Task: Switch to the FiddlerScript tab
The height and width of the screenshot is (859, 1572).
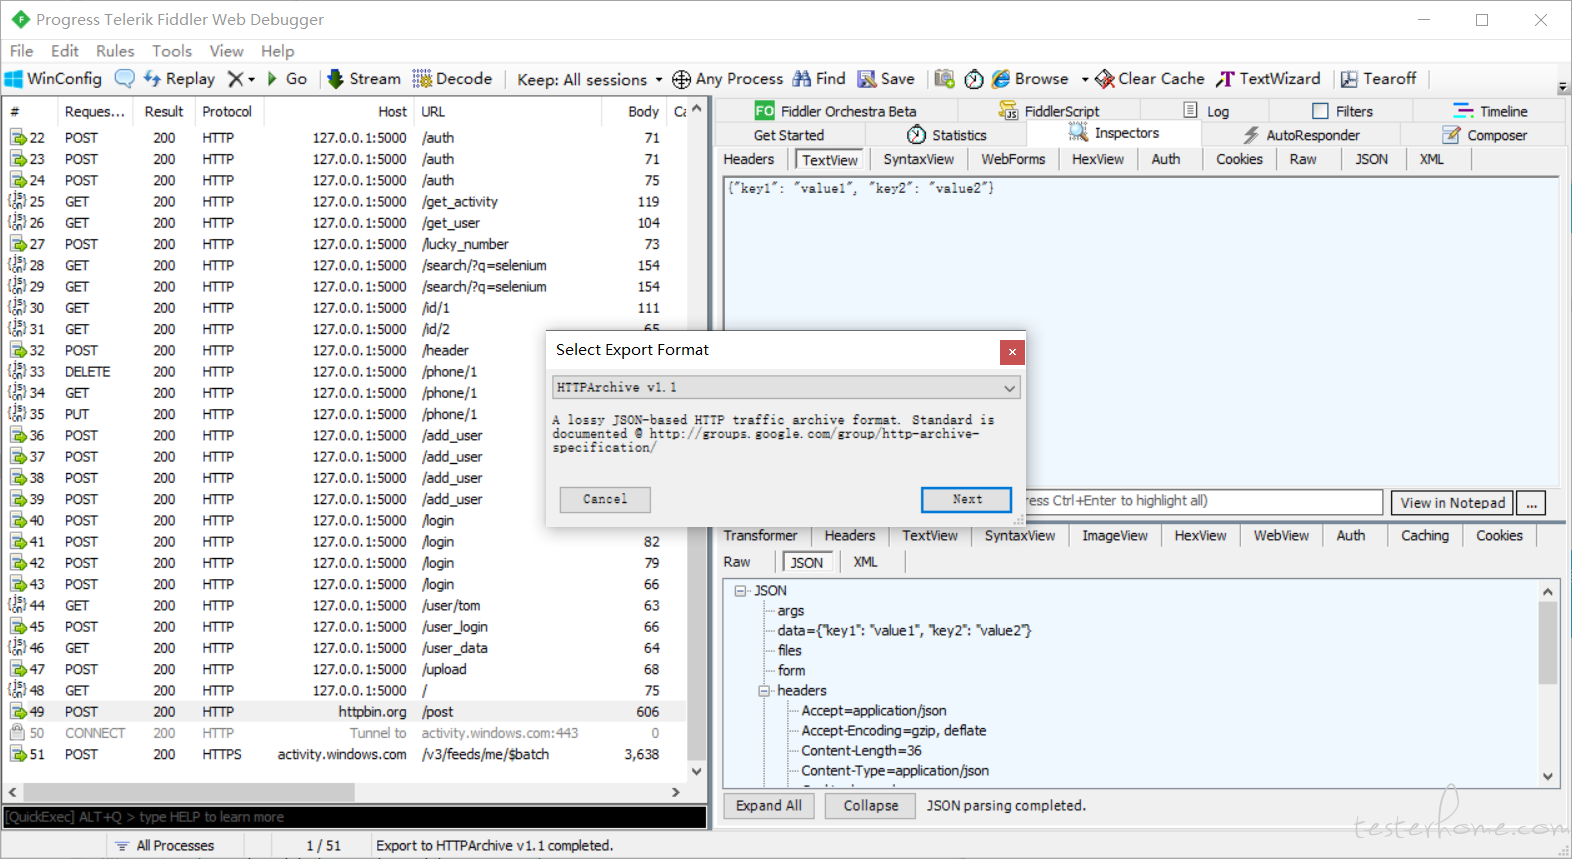Action: tap(1049, 111)
